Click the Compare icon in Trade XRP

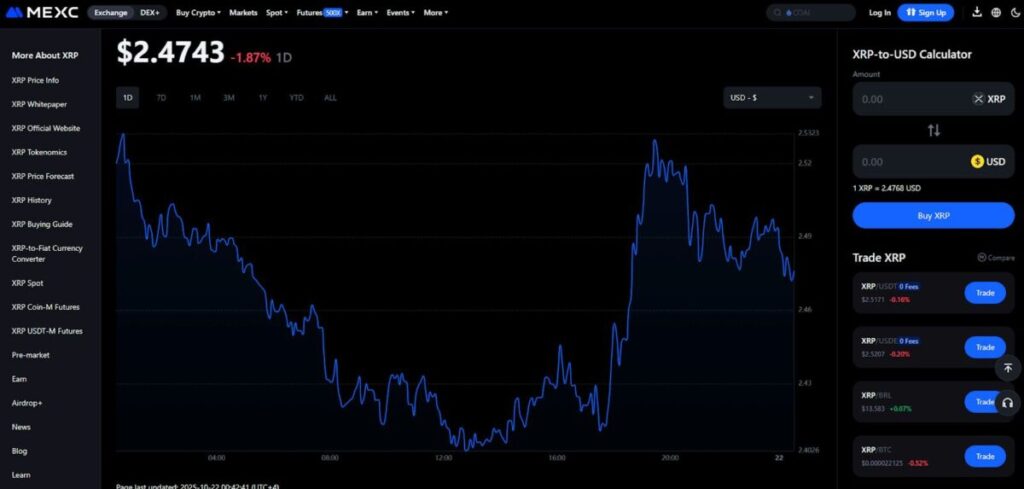[995, 257]
